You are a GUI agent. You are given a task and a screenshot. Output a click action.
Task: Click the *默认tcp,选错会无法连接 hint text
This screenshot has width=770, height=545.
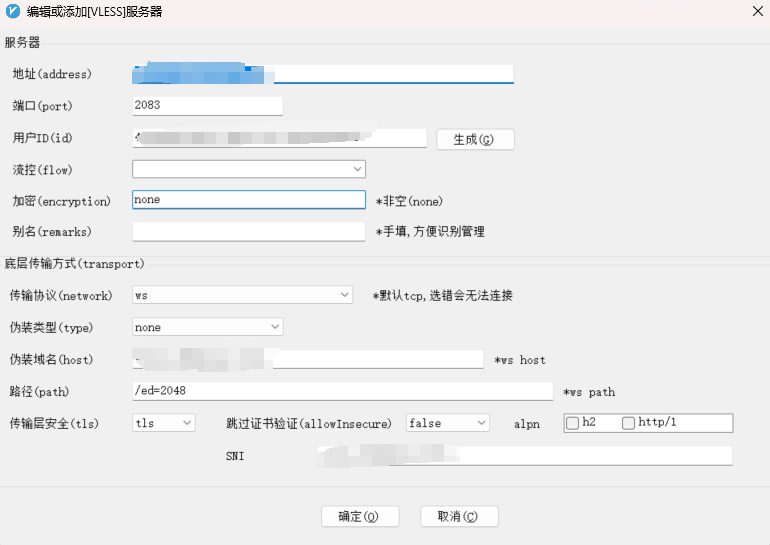point(442,296)
